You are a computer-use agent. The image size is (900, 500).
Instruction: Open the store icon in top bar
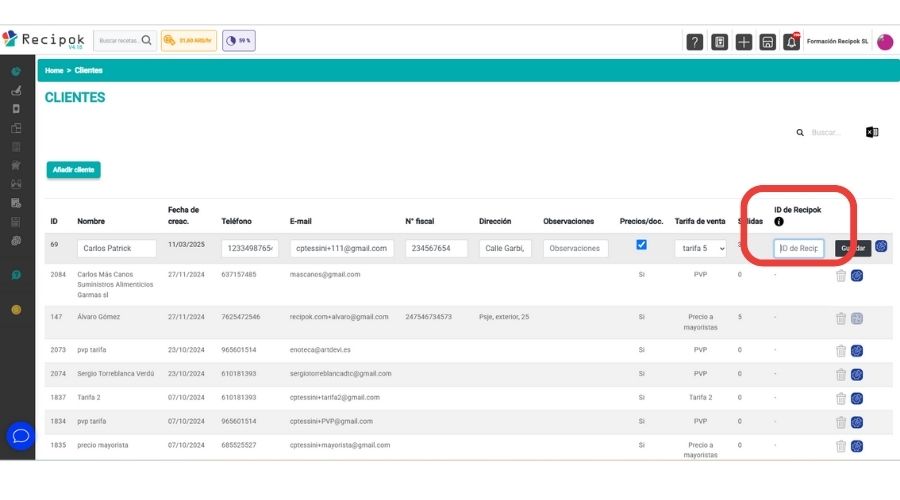point(767,41)
